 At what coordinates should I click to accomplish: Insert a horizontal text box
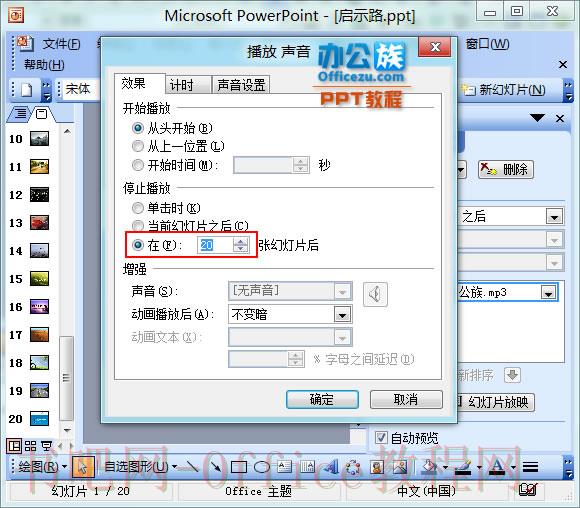(x=284, y=467)
